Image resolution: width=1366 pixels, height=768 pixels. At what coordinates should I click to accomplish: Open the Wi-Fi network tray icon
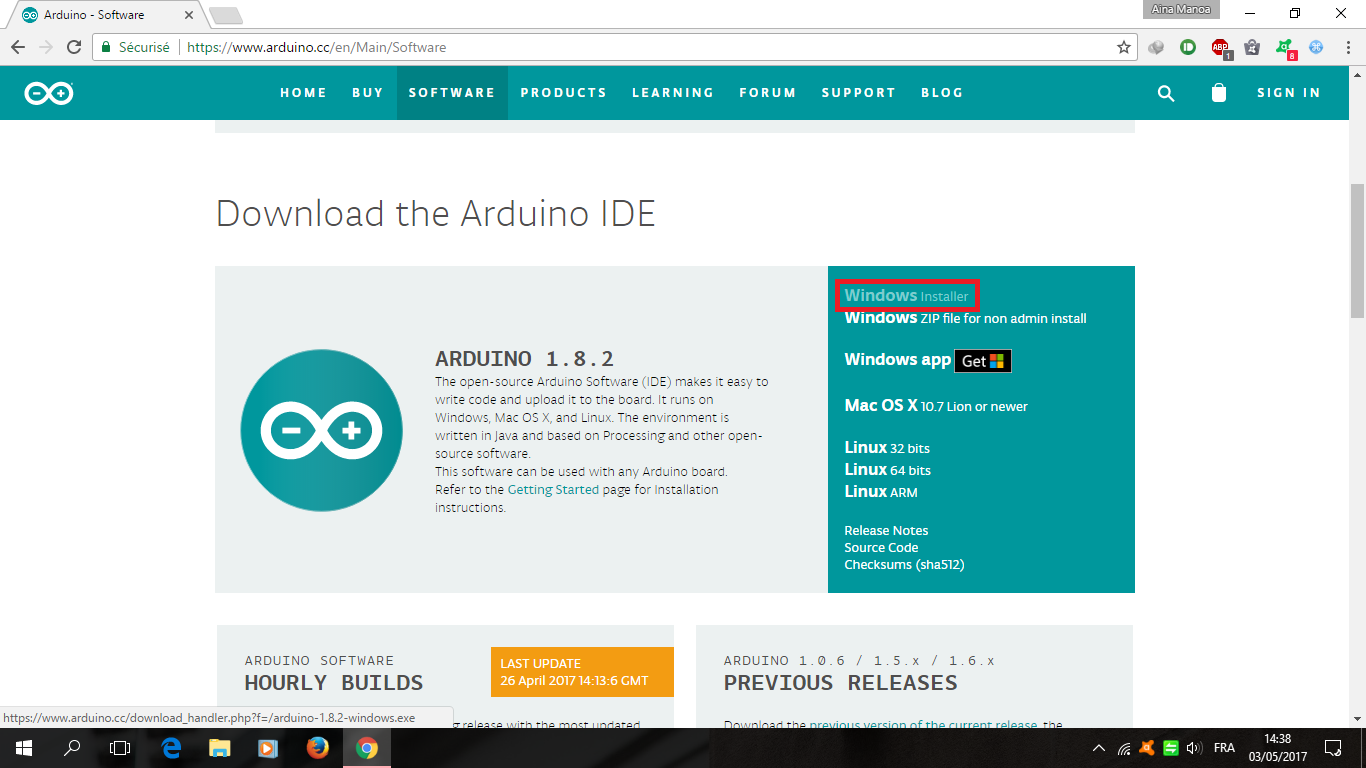pos(1124,748)
